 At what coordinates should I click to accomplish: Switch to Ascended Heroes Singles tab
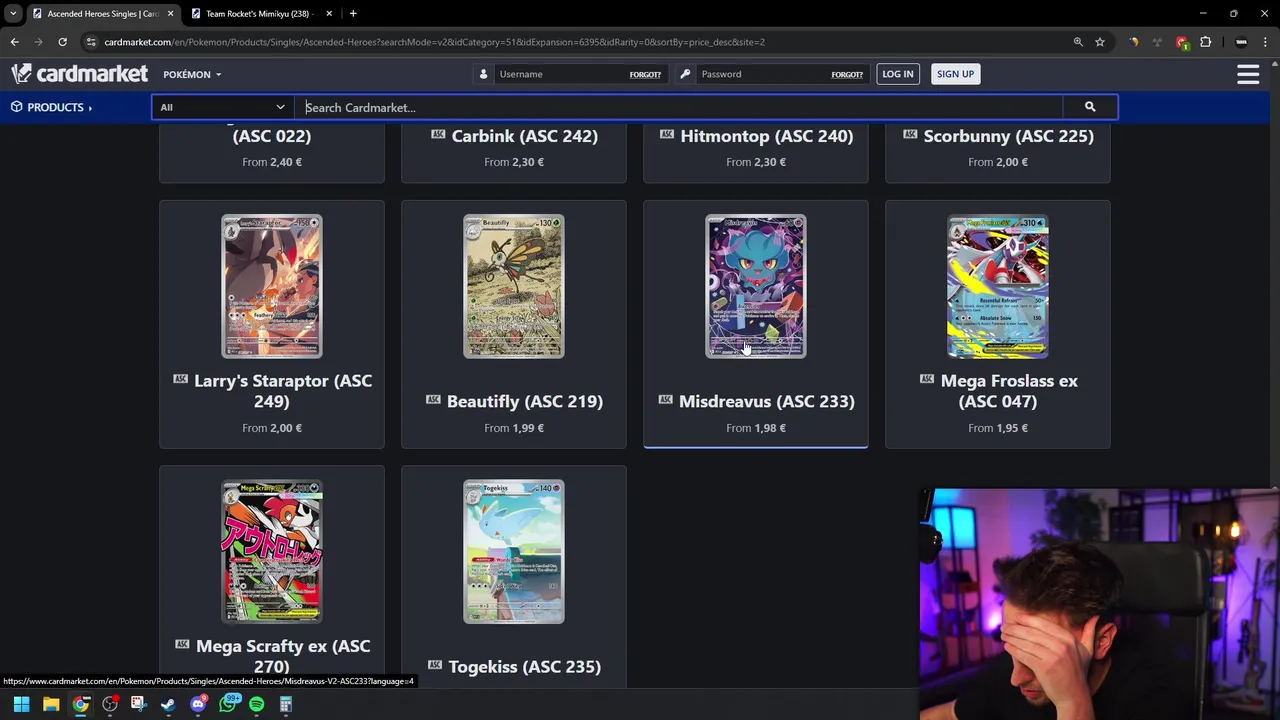102,13
